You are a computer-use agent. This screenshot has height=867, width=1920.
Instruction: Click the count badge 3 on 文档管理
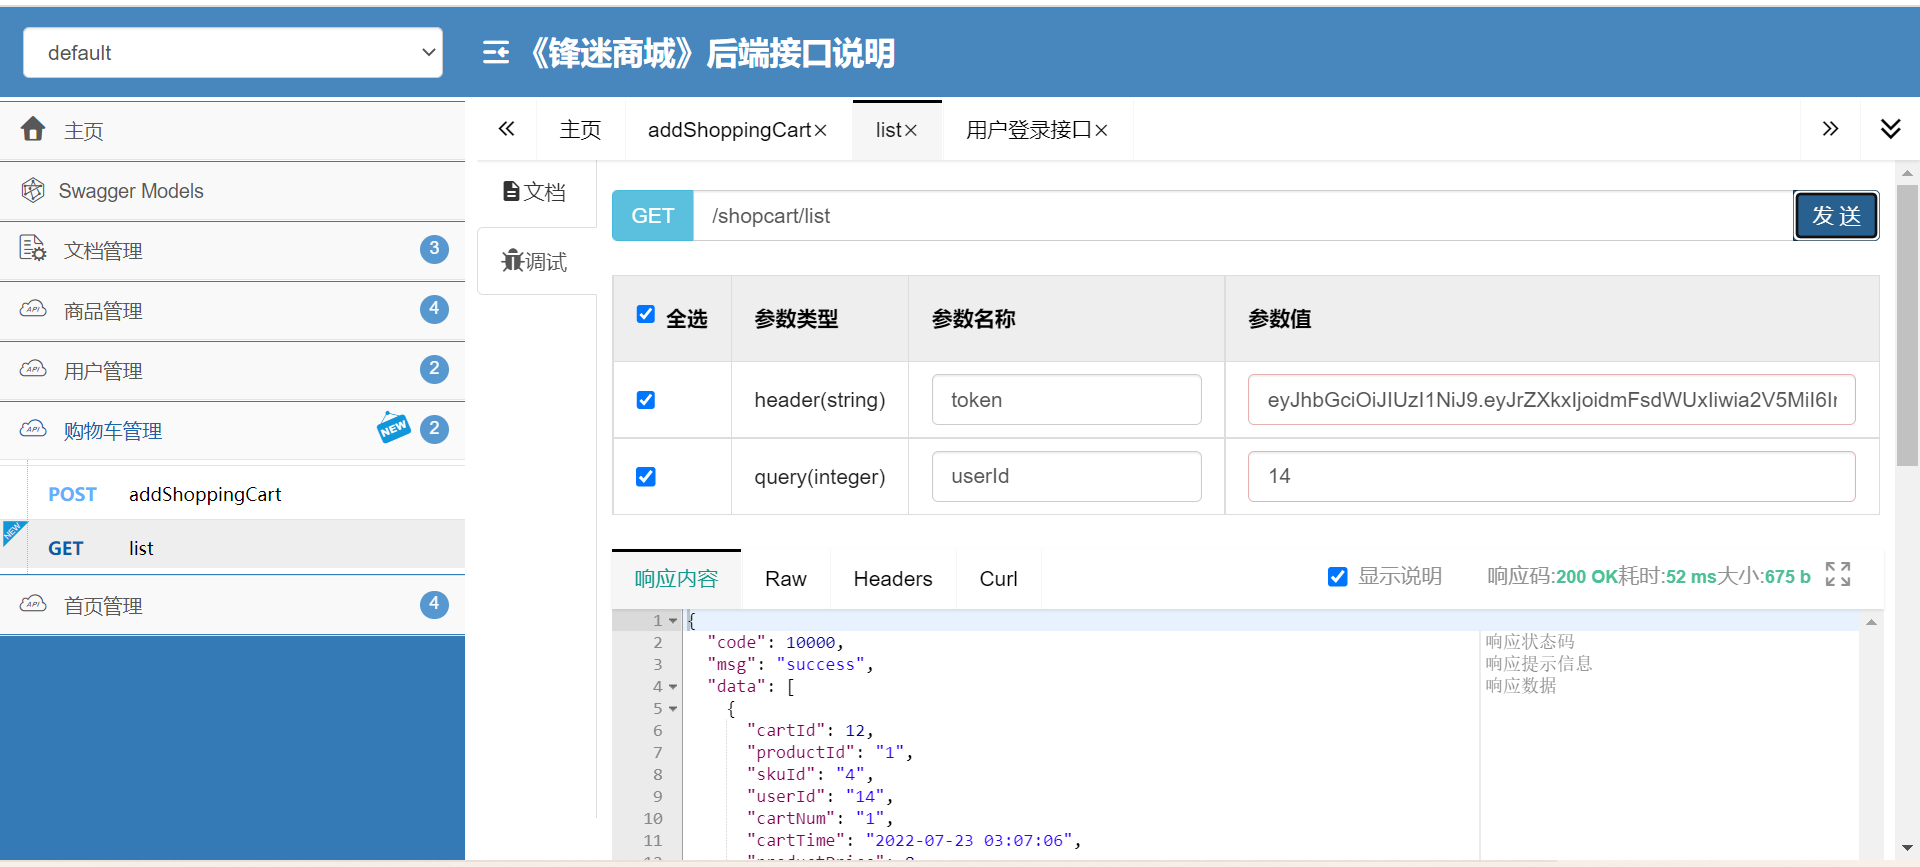[x=434, y=249]
